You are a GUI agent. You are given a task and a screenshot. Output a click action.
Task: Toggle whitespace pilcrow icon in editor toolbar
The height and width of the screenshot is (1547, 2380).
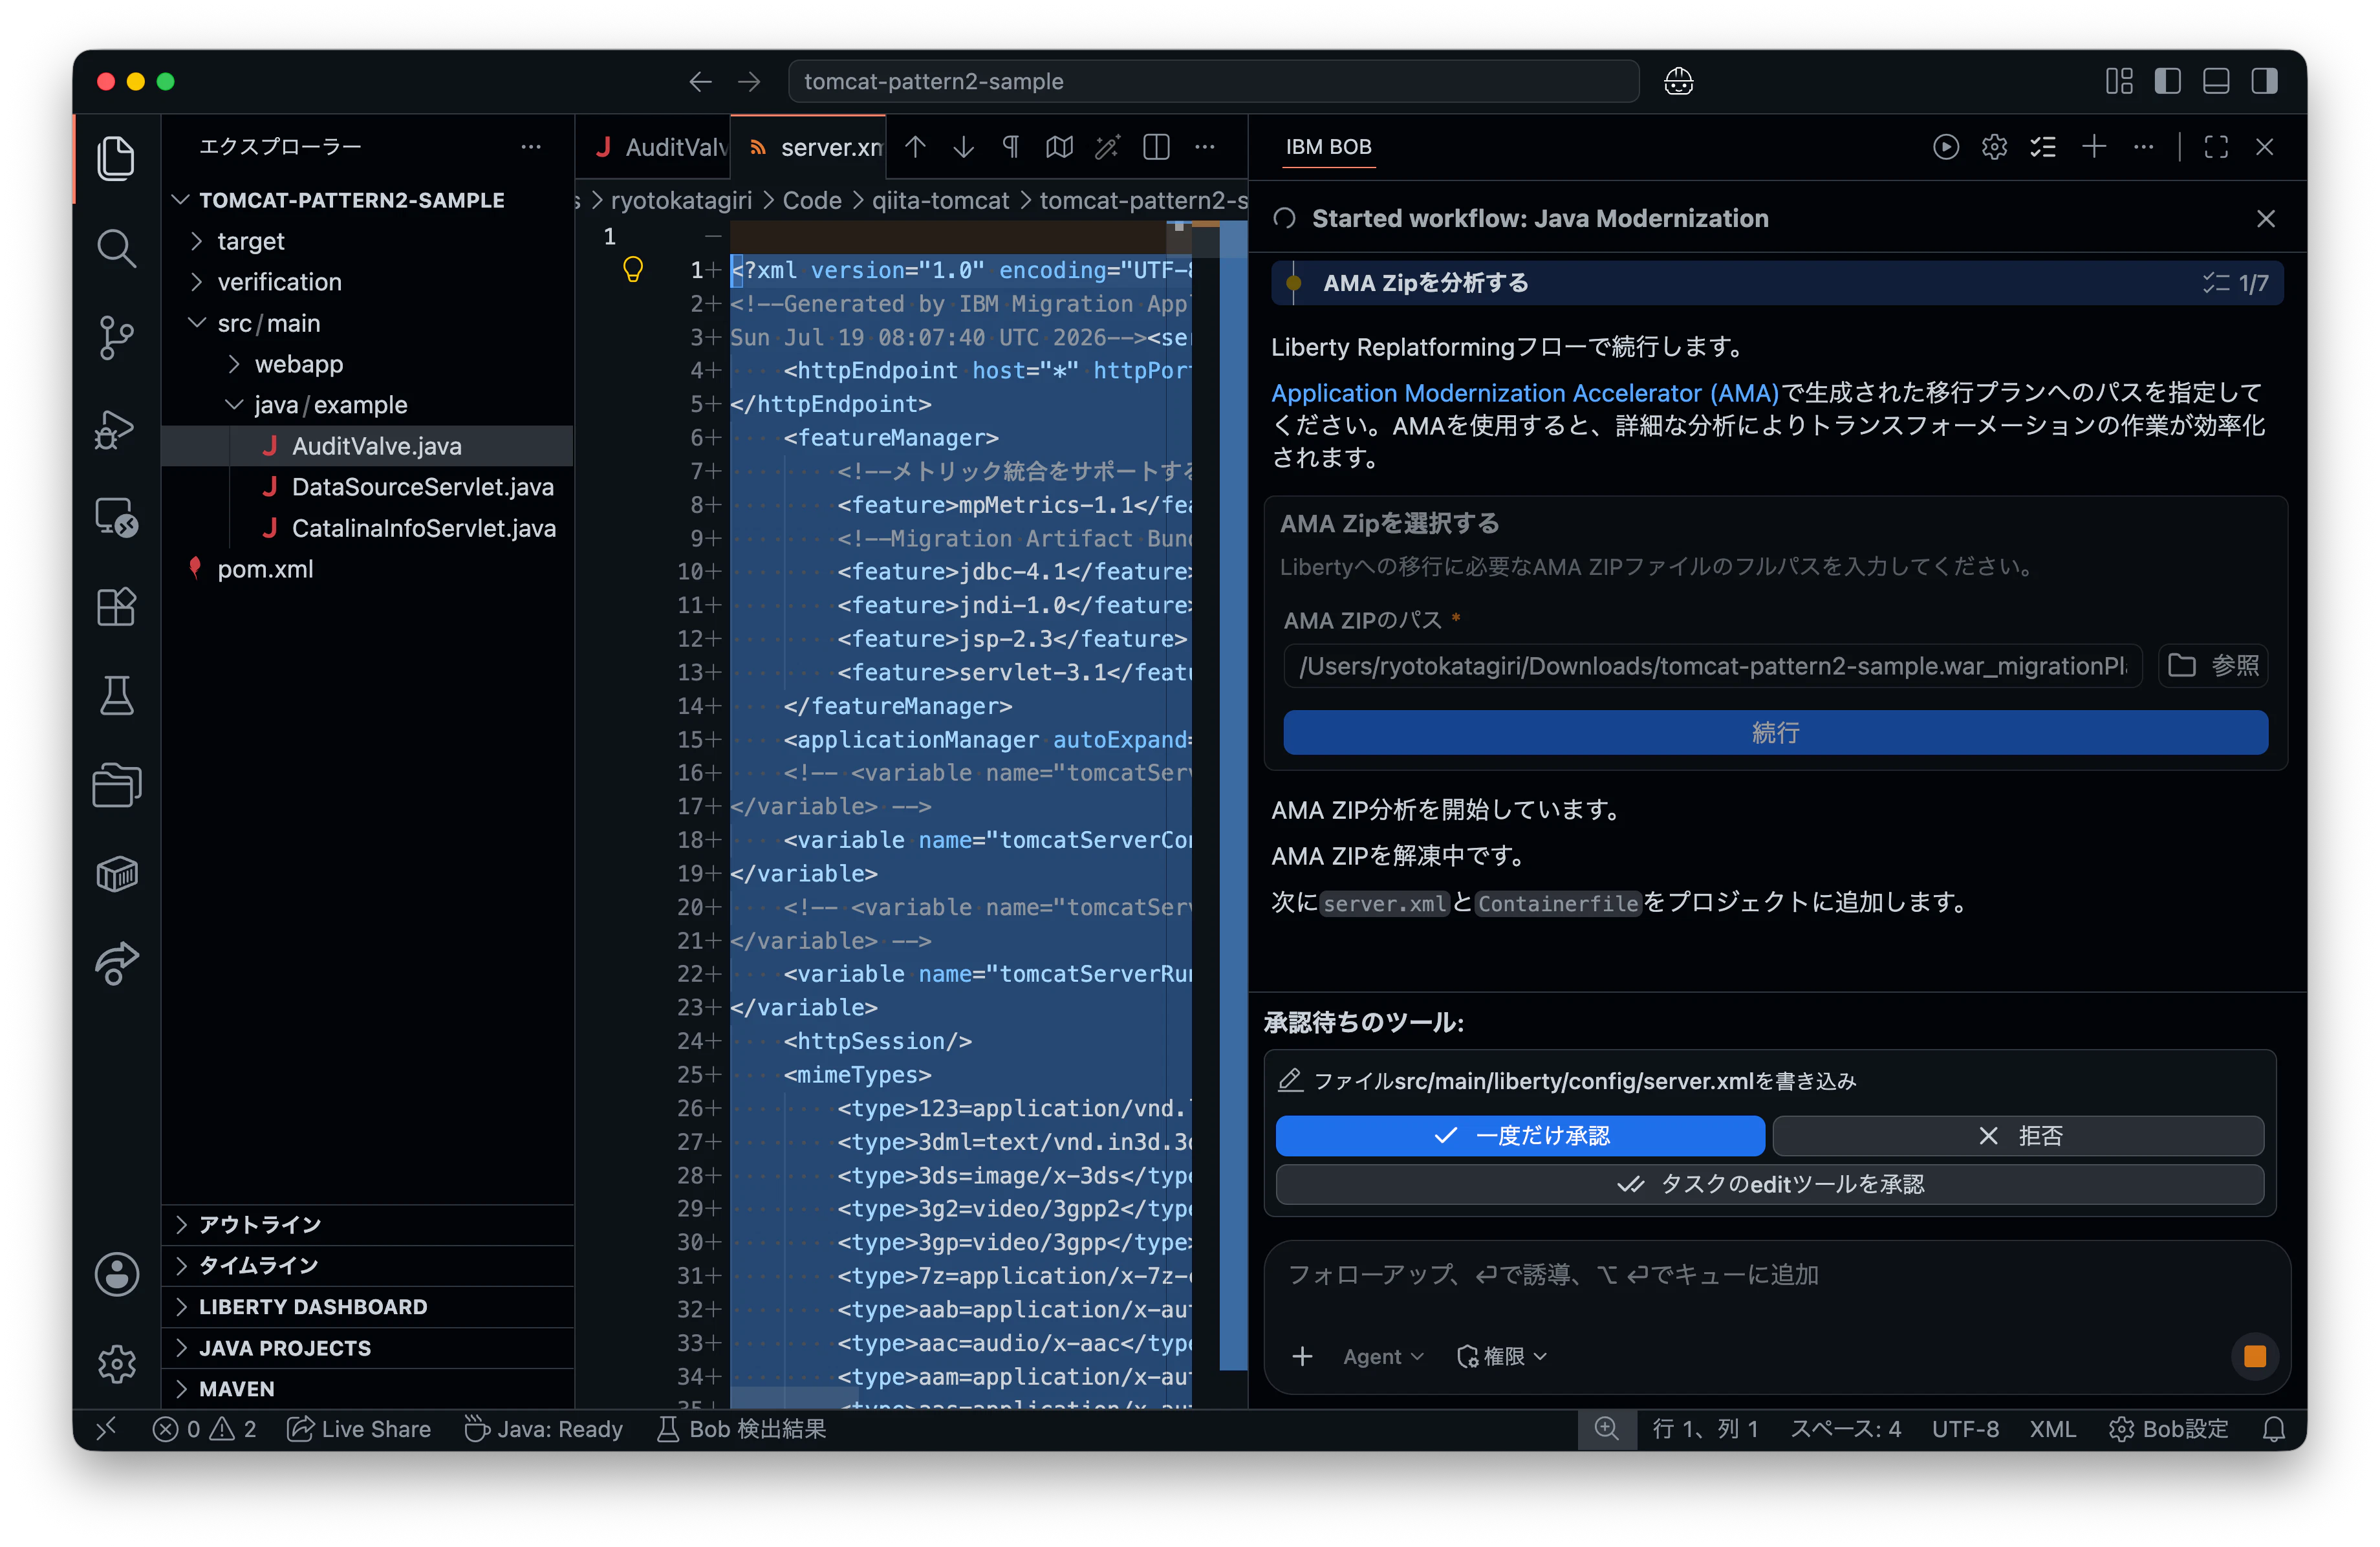coord(1011,147)
